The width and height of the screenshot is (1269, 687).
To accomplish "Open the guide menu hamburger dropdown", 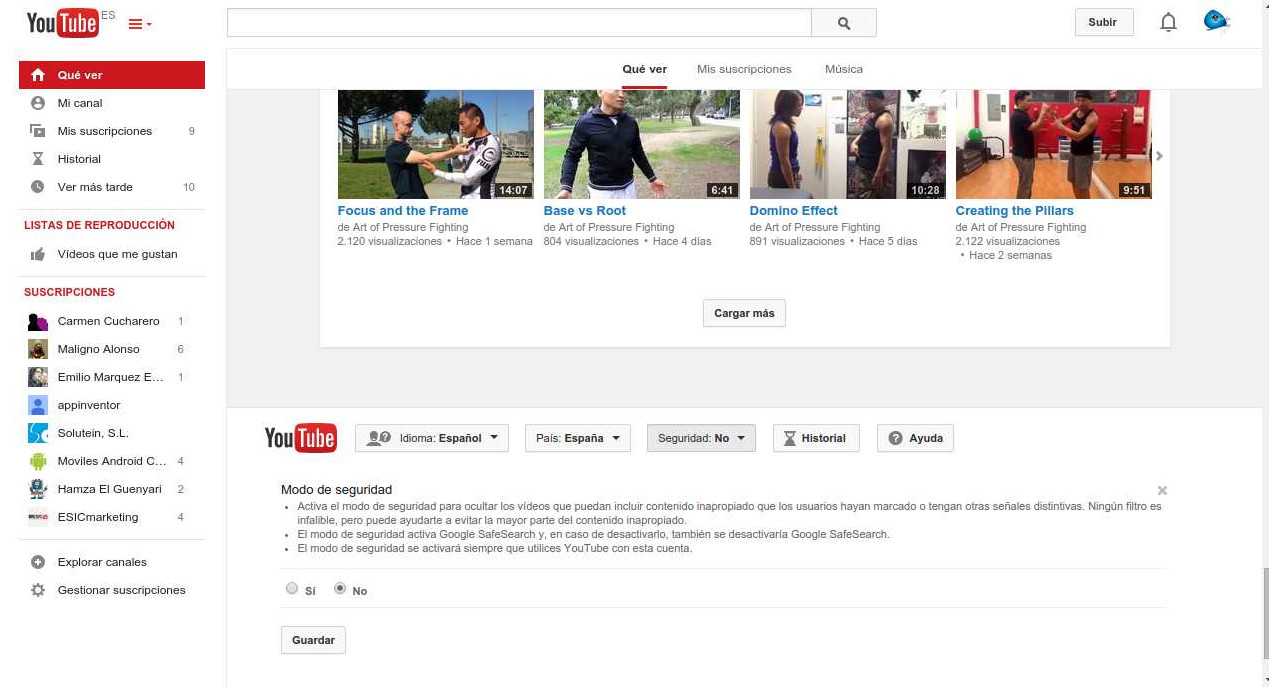I will pyautogui.click(x=140, y=24).
